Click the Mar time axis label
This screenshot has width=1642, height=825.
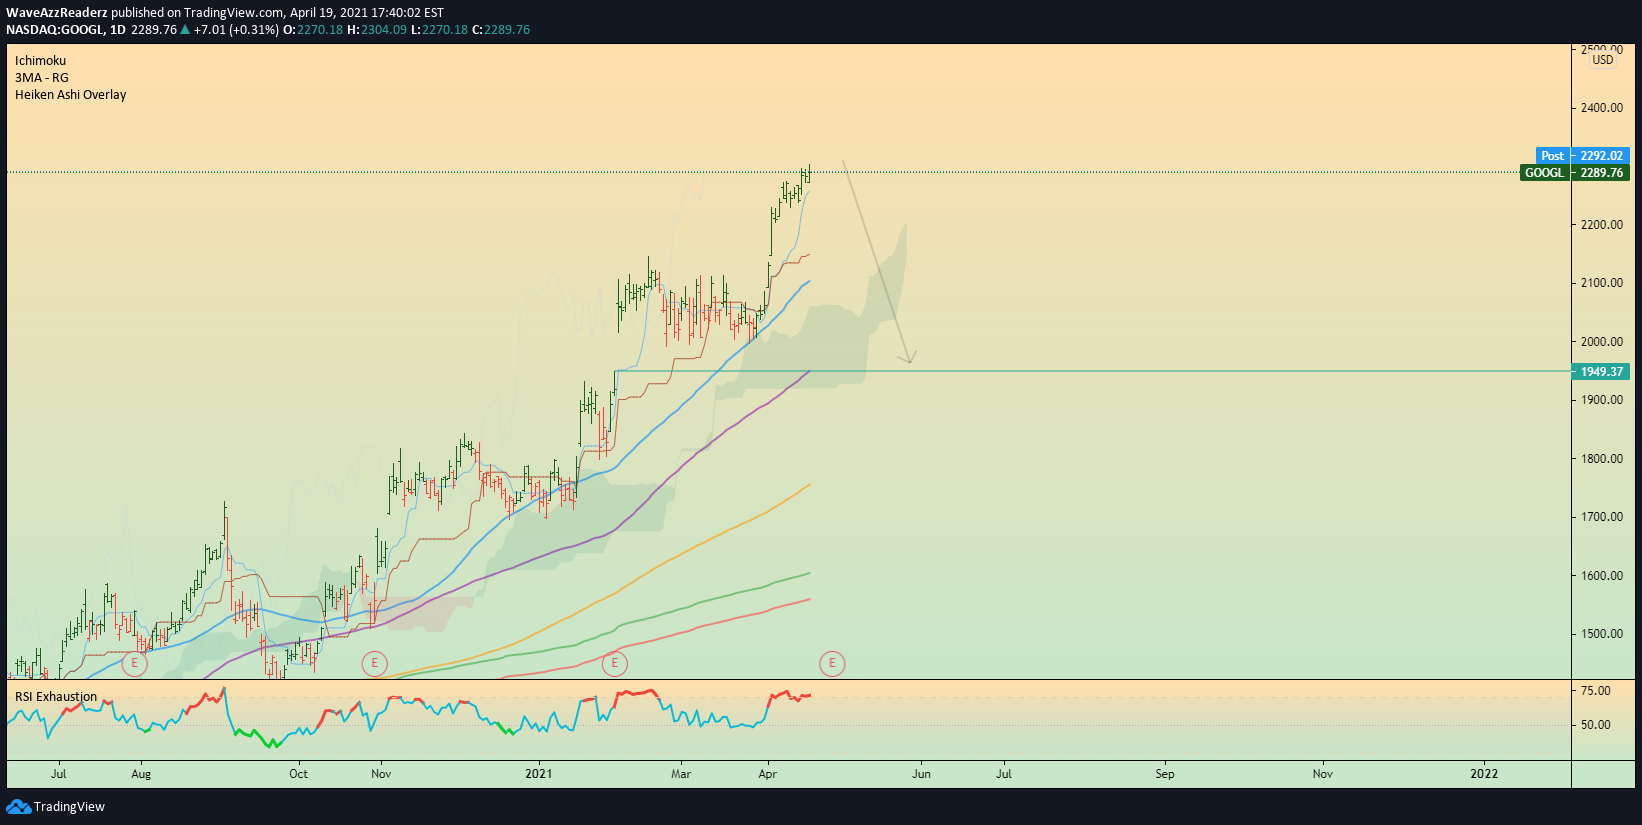(681, 774)
